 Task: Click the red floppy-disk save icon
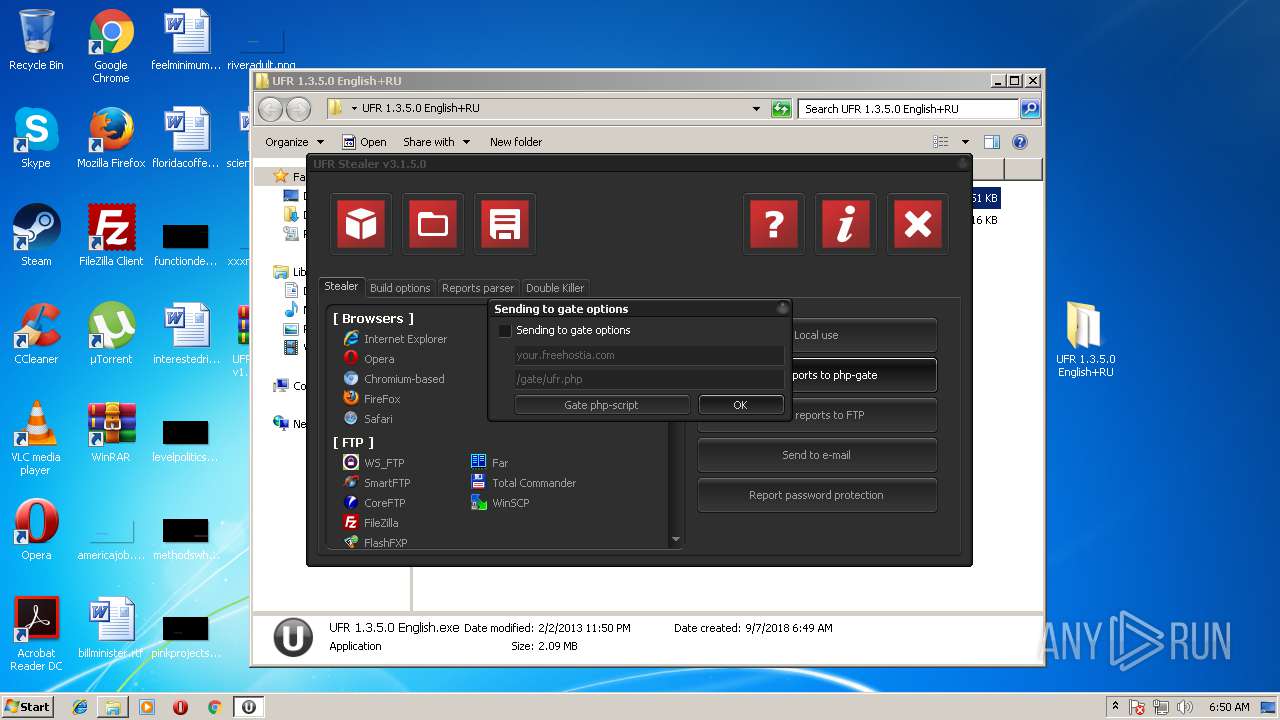[x=505, y=224]
